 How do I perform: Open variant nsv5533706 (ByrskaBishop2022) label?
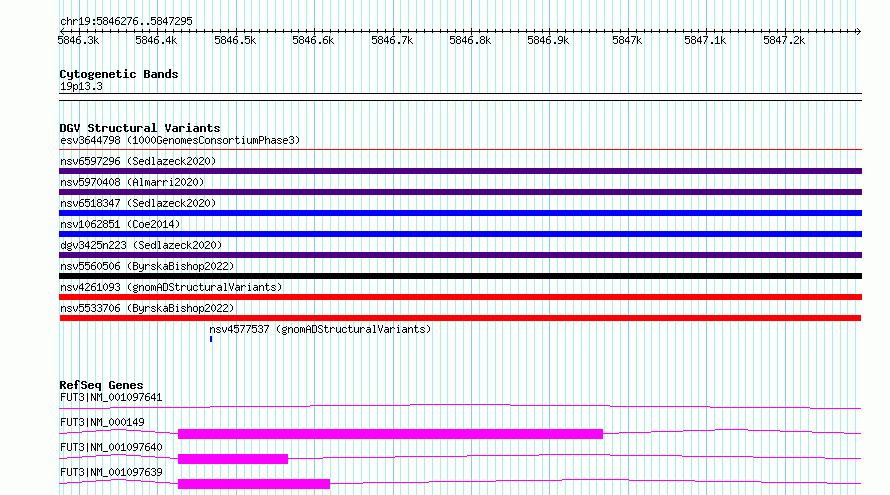[147, 308]
